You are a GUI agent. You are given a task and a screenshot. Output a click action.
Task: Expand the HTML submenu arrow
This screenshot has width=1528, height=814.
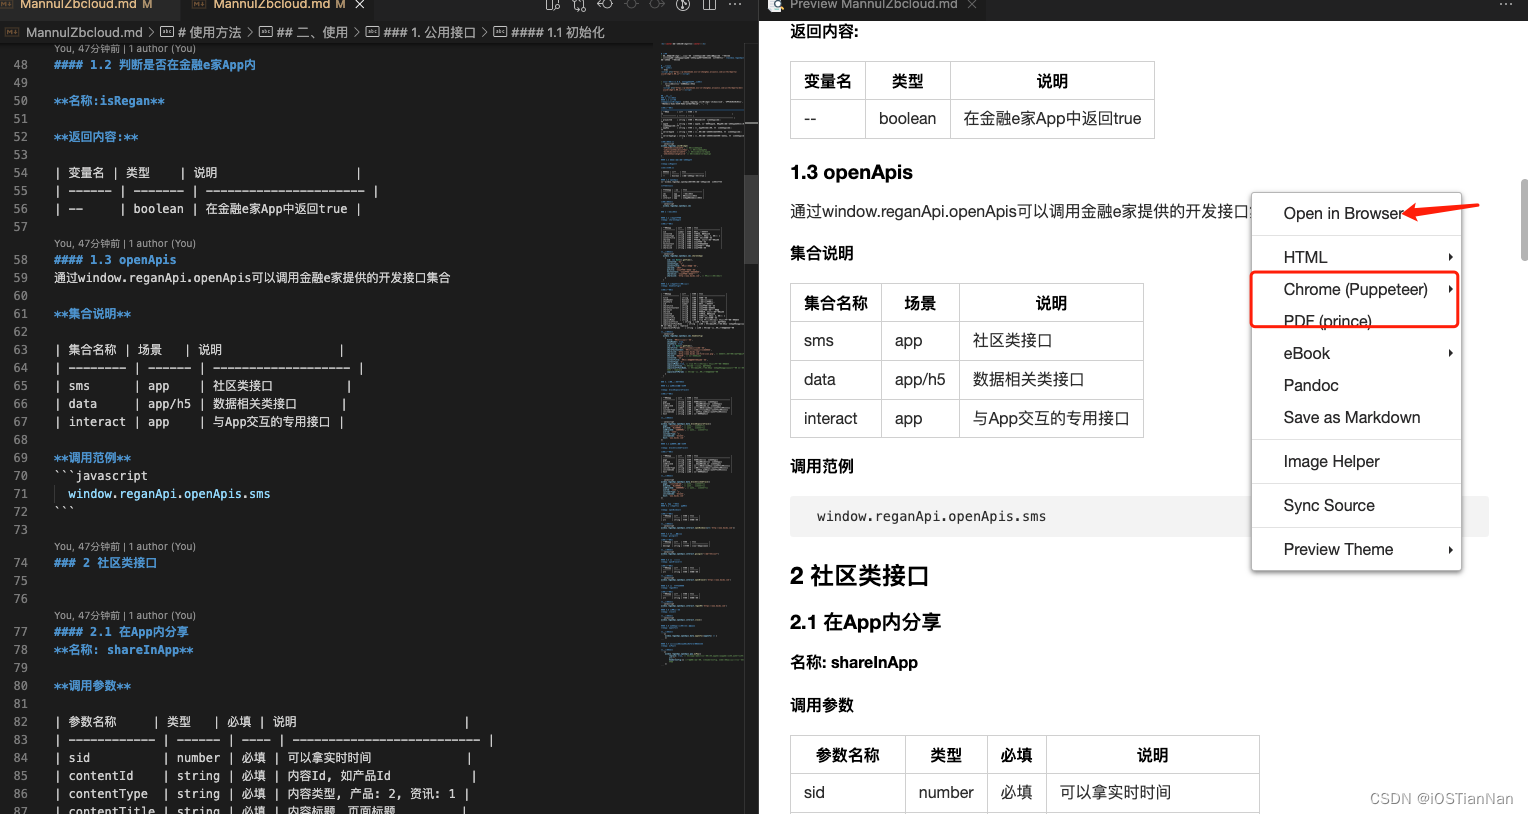tap(1450, 257)
